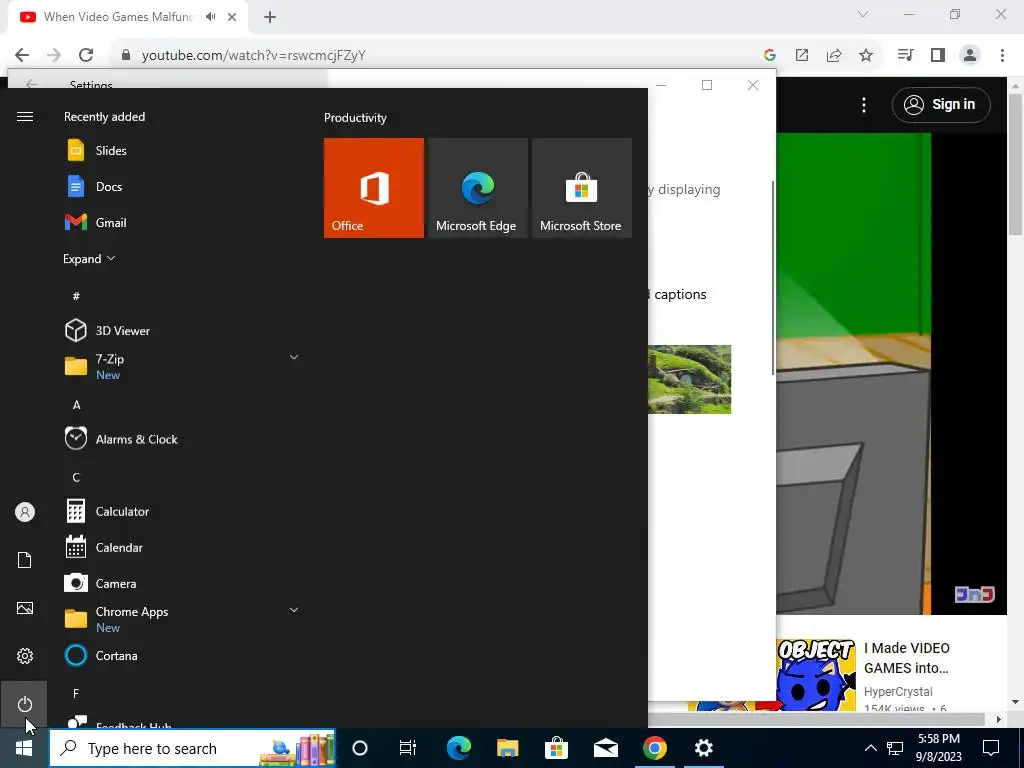Click the Power button in Start menu
Screen dimensions: 1024x768
coord(24,704)
